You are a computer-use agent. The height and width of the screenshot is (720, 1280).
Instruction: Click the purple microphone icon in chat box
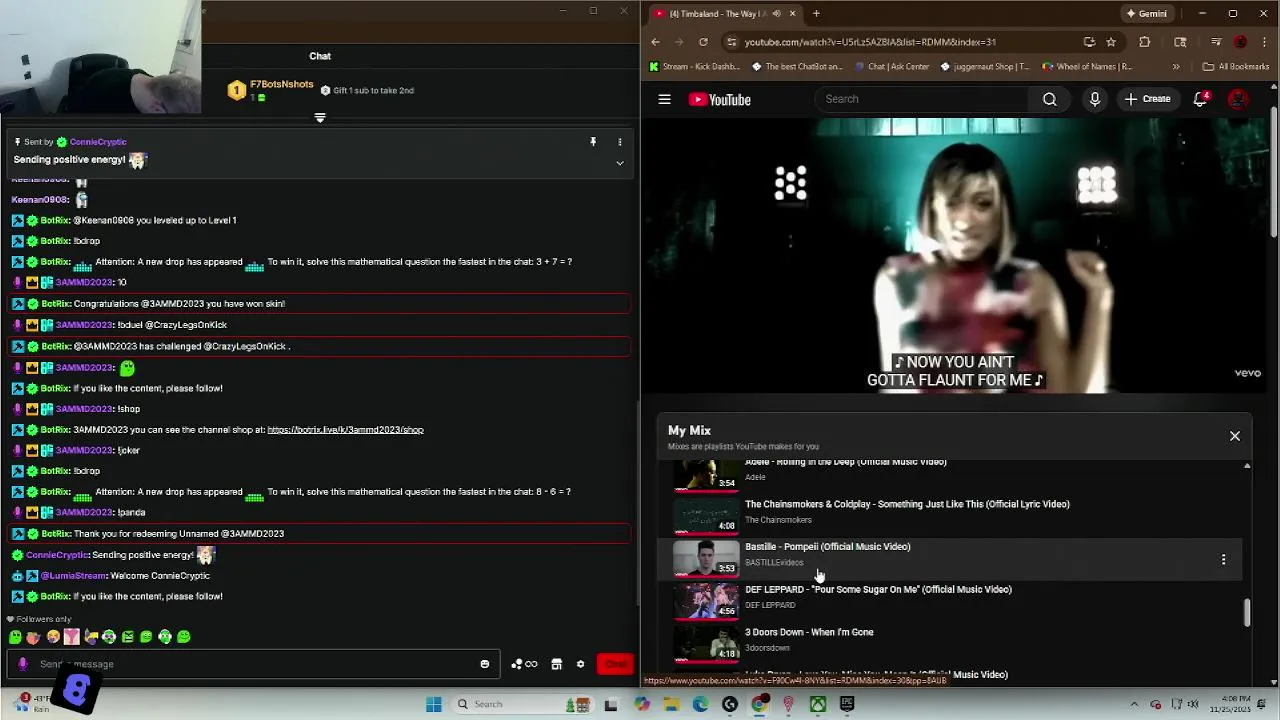(x=23, y=664)
